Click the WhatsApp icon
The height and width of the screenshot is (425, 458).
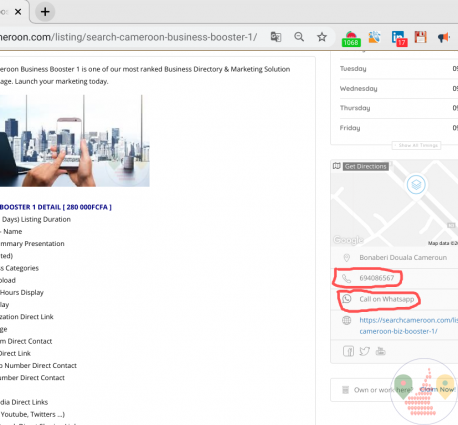point(347,299)
